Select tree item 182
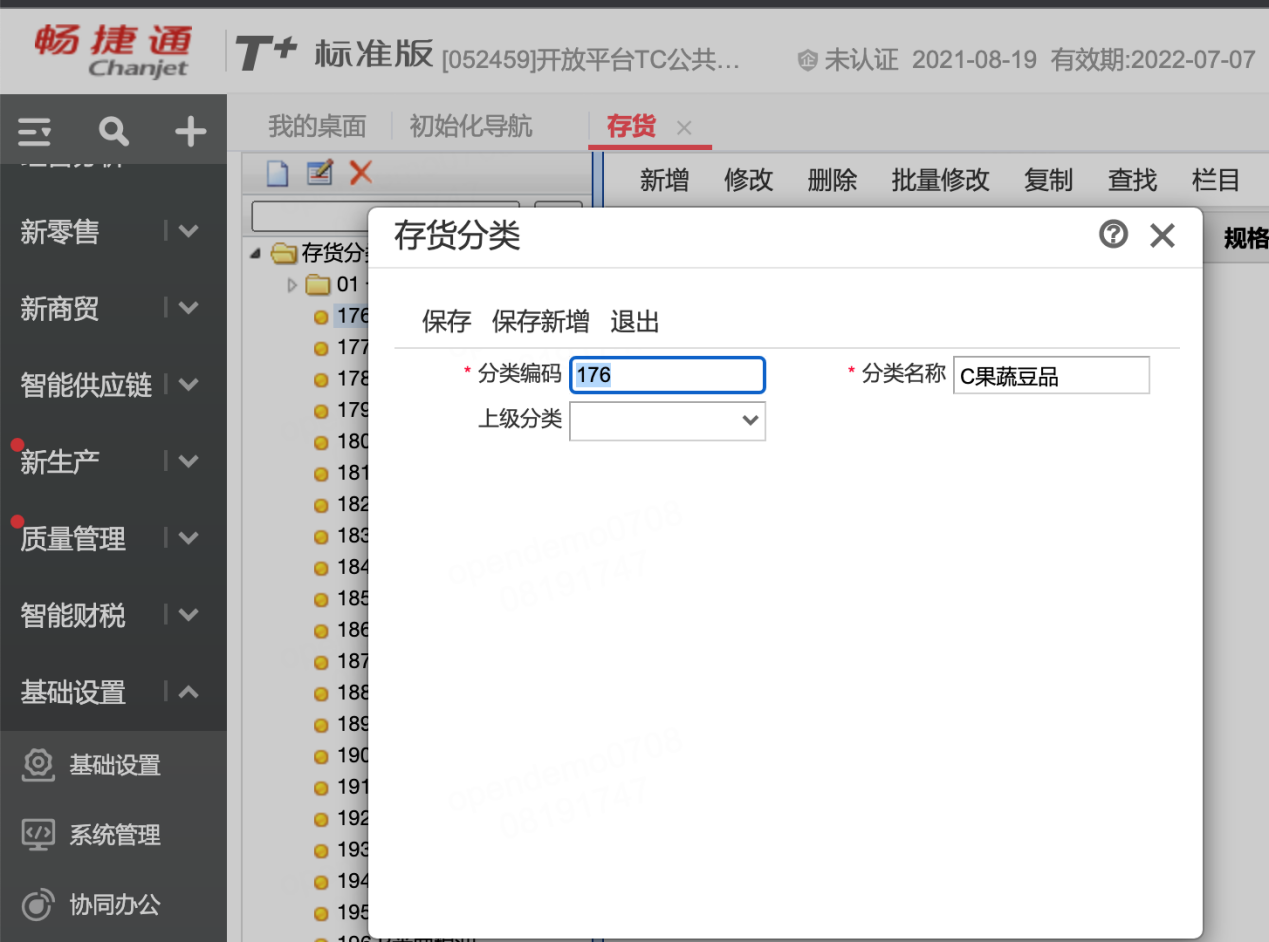1269x942 pixels. [x=352, y=504]
